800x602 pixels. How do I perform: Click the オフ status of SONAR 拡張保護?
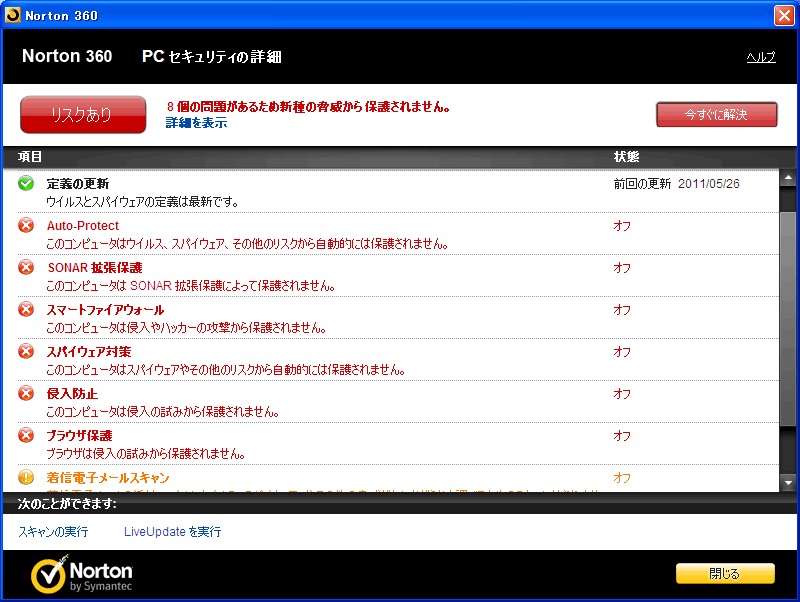[622, 268]
